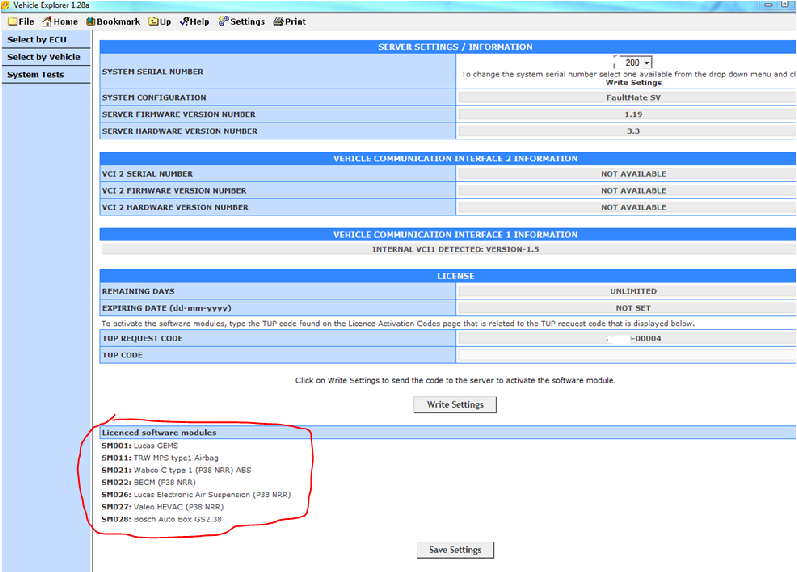The image size is (797, 572).
Task: Click the Home house icon
Action: (x=47, y=21)
